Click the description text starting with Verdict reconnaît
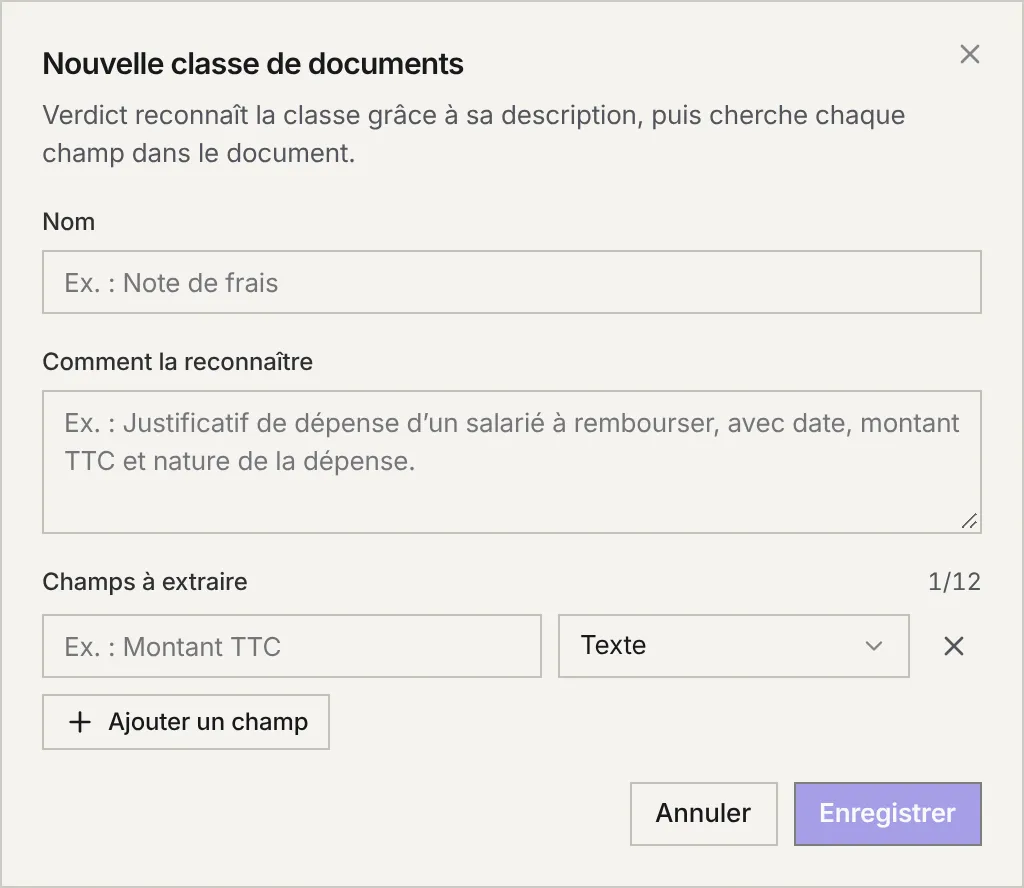1024x888 pixels. tap(473, 134)
